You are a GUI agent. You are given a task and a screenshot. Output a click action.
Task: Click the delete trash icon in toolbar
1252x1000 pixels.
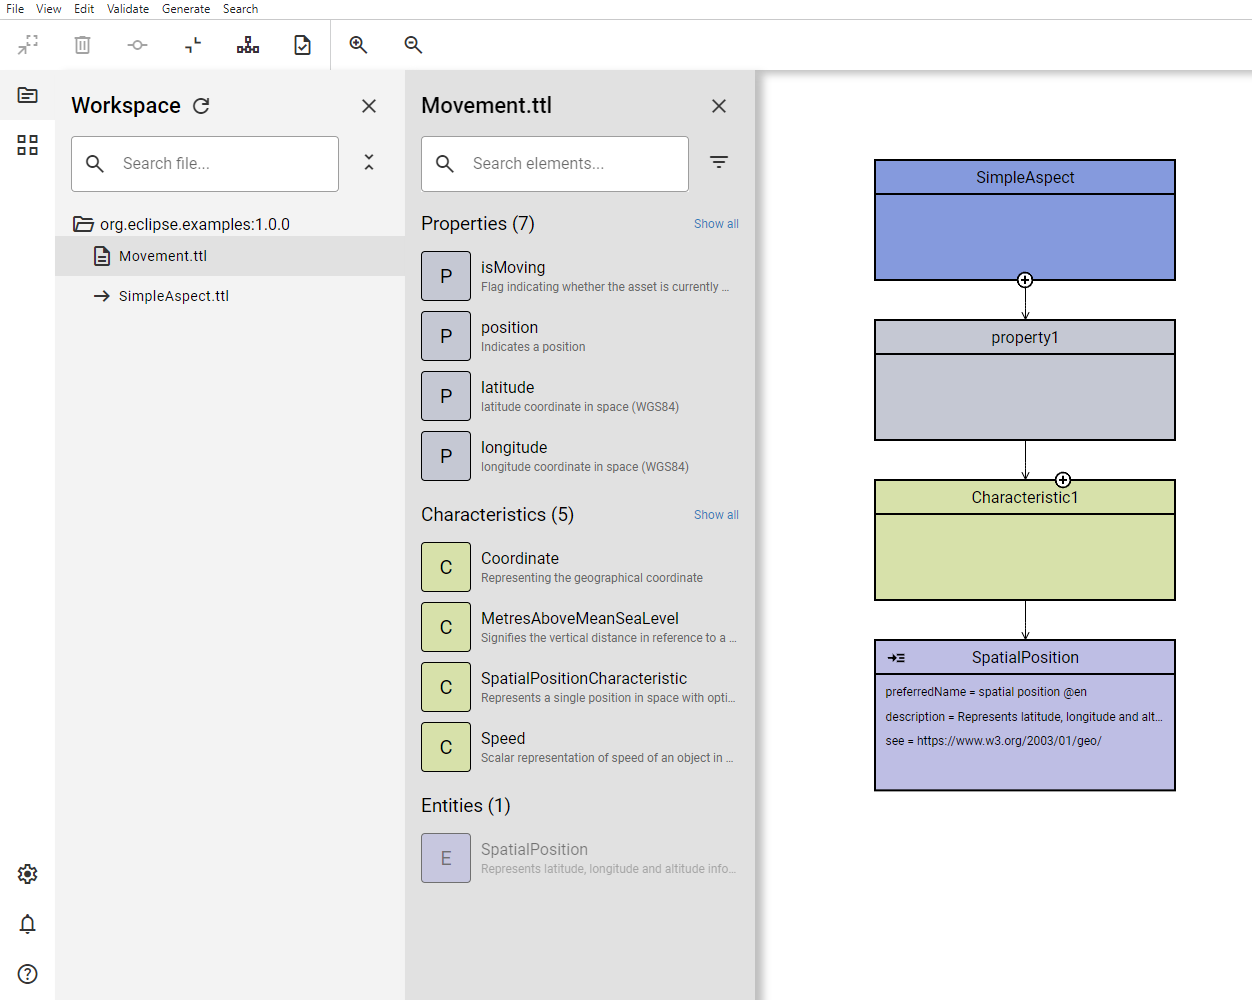tap(82, 45)
